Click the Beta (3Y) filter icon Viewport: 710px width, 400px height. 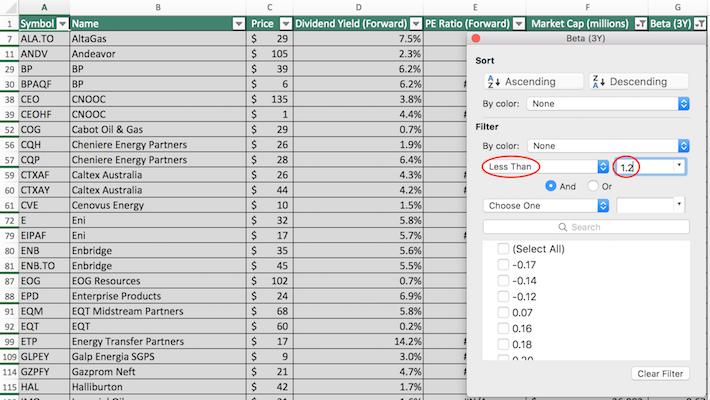[x=701, y=22]
